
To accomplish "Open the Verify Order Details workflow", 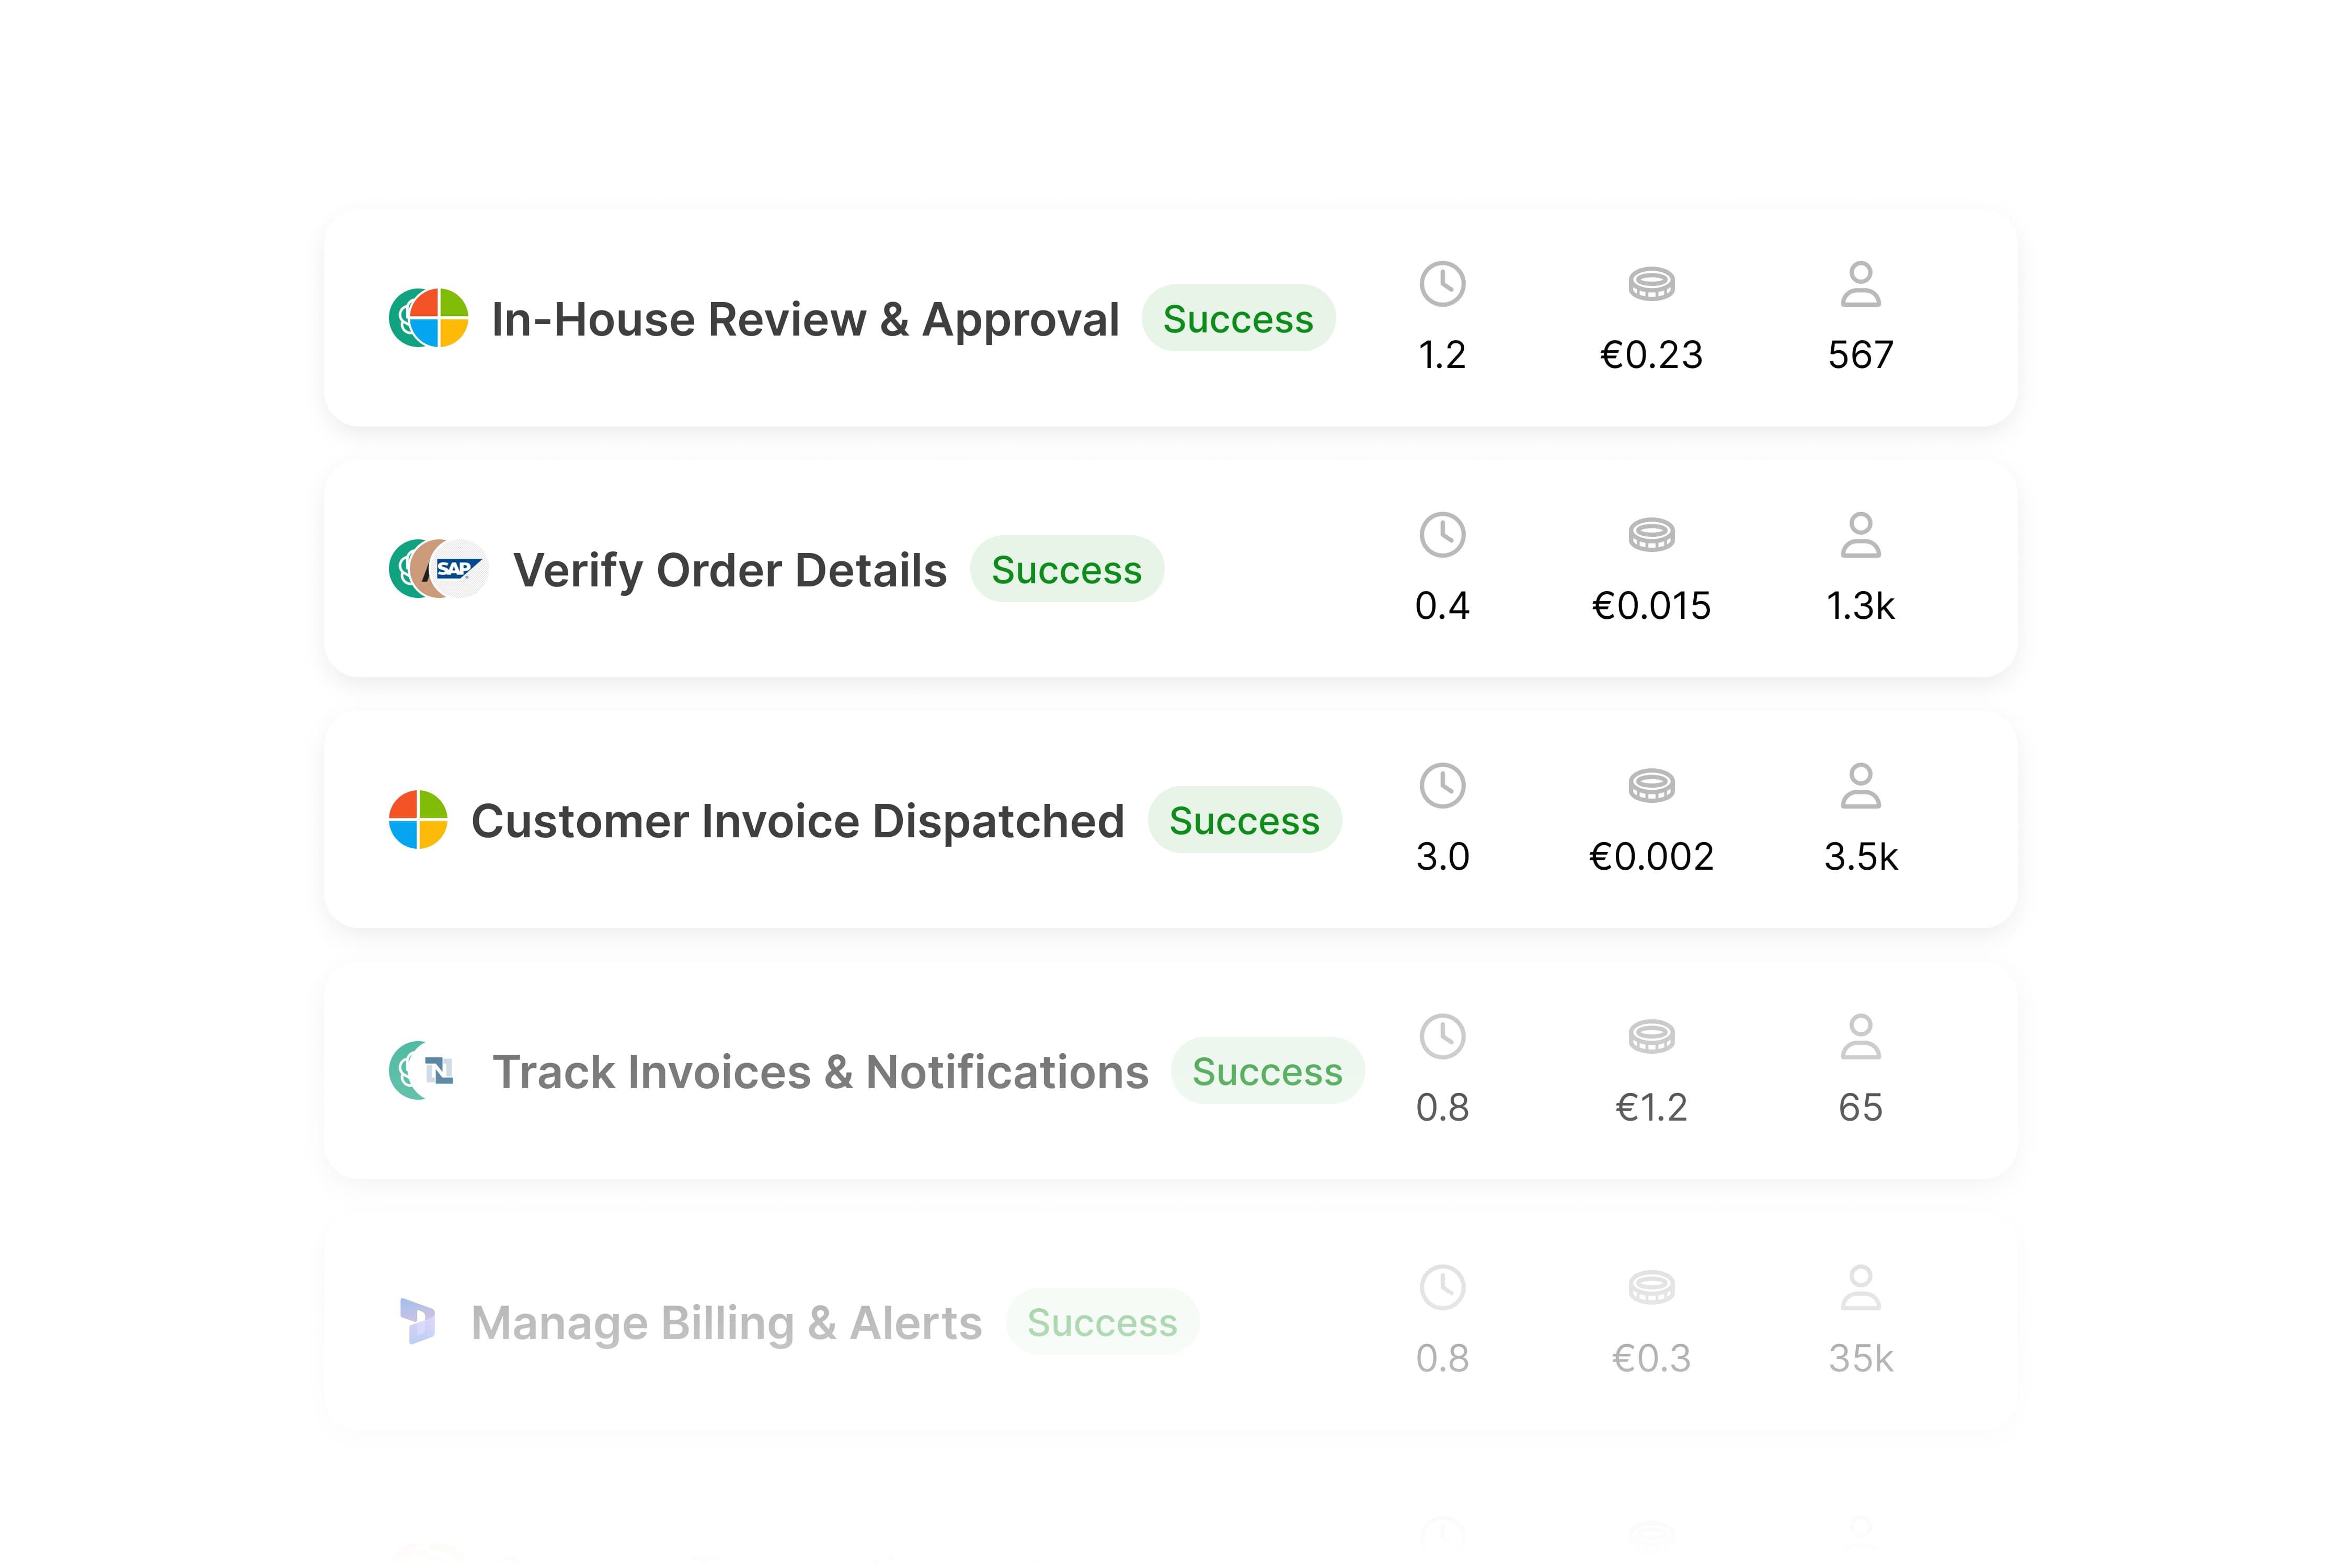I will click(x=730, y=571).
